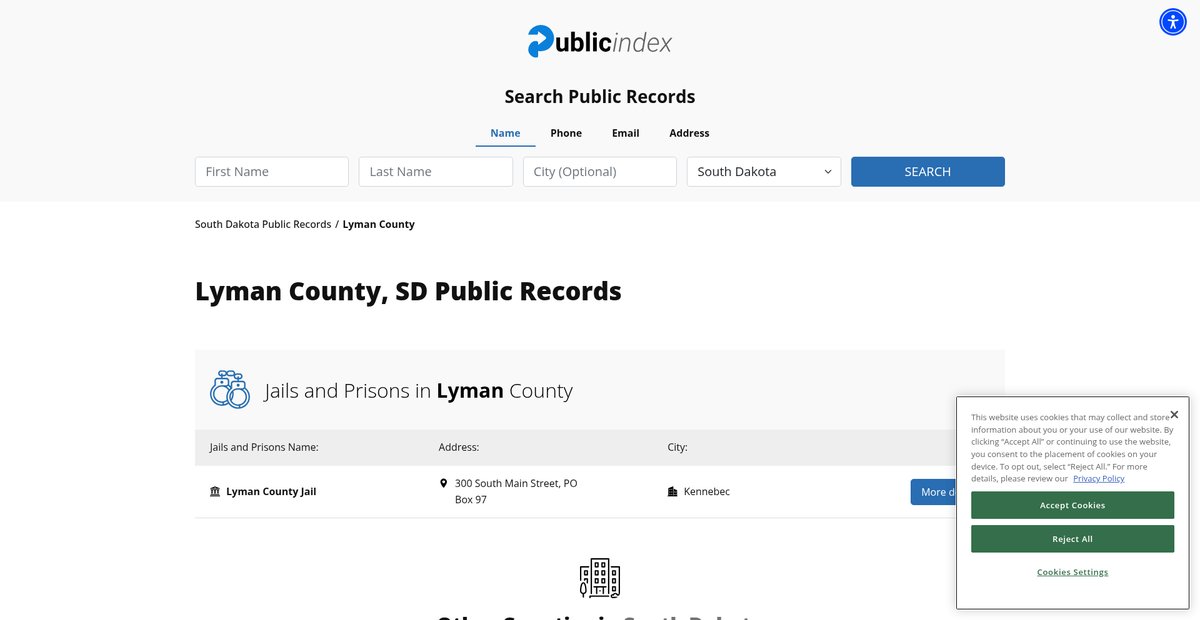This screenshot has width=1200, height=620.
Task: Click the Lyman County breadcrumb
Action: tap(379, 225)
